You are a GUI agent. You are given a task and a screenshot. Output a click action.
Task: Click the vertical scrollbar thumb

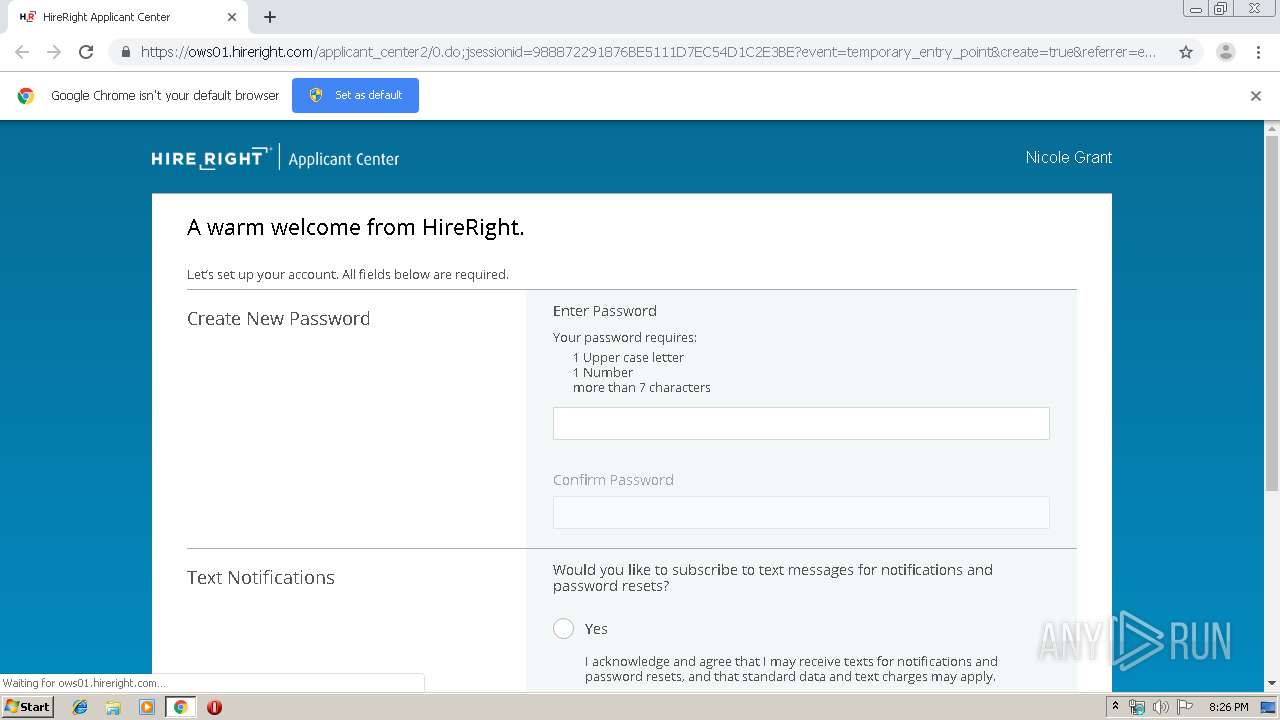[1272, 313]
